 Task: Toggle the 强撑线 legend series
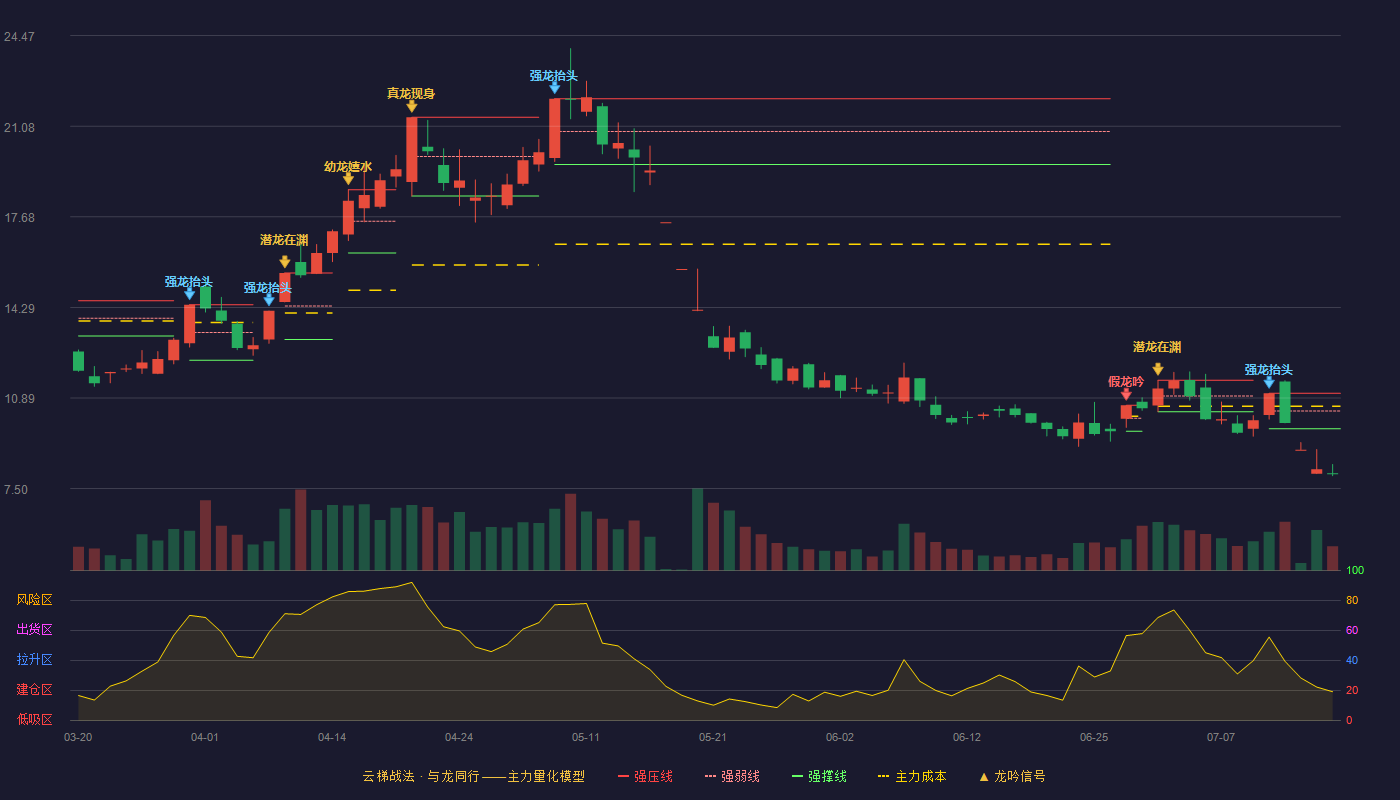point(819,776)
